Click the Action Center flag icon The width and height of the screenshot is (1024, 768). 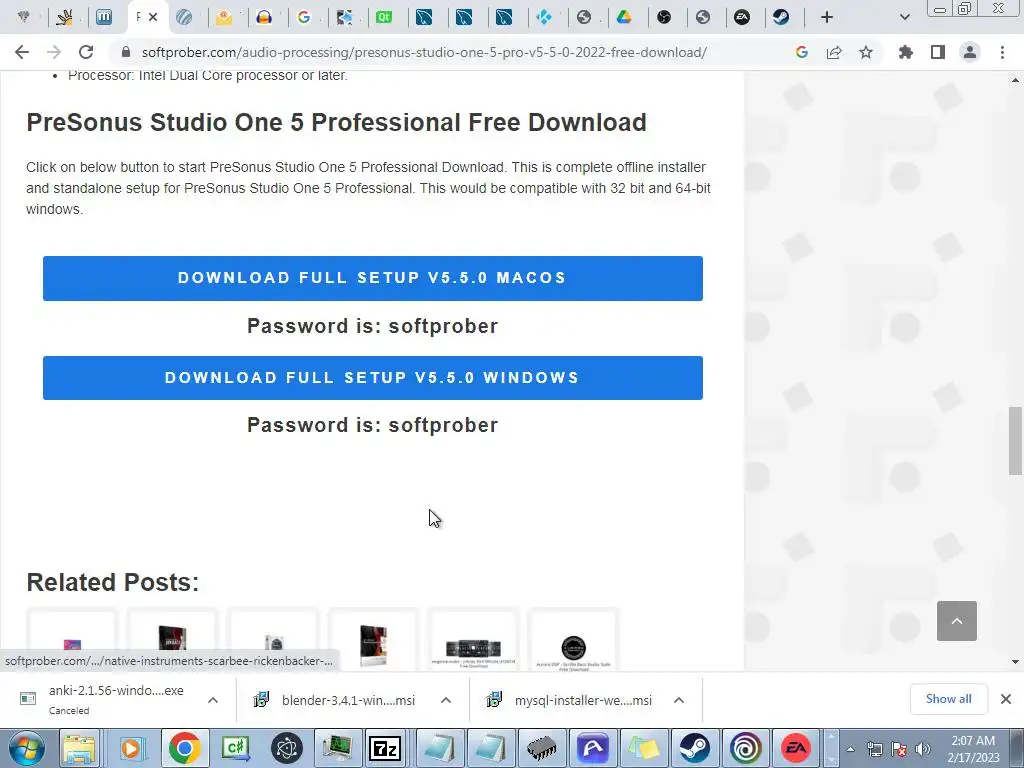tap(899, 749)
